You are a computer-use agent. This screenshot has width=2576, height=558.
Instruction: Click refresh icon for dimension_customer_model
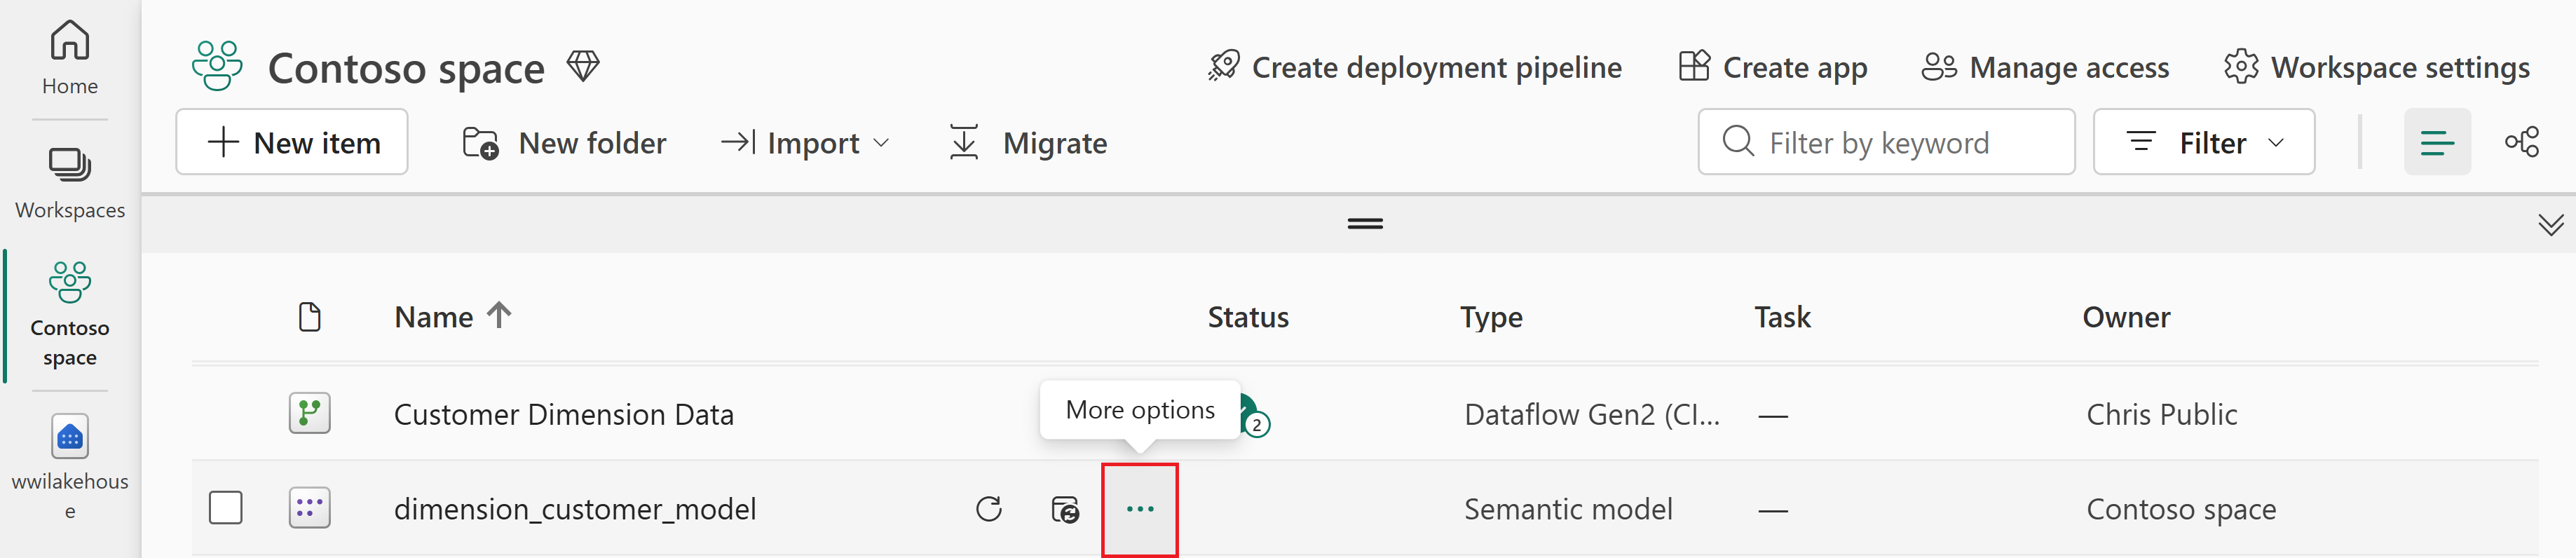(x=988, y=509)
